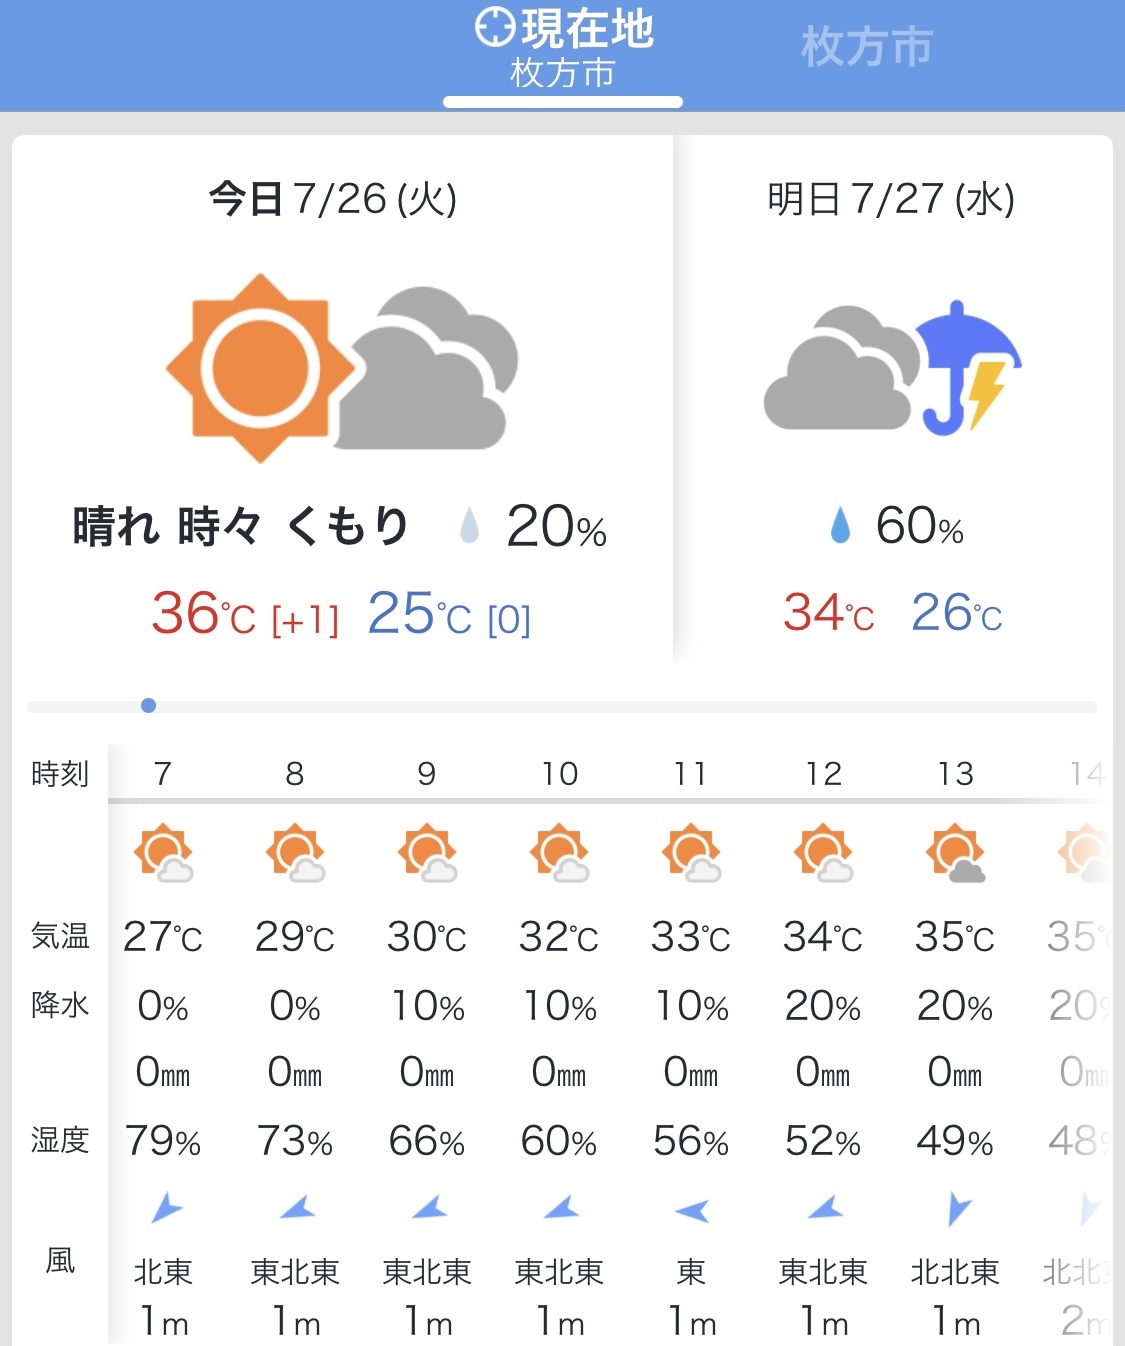Tap the wind direction arrow at 13 o'clock
The height and width of the screenshot is (1346, 1125).
(x=957, y=1209)
